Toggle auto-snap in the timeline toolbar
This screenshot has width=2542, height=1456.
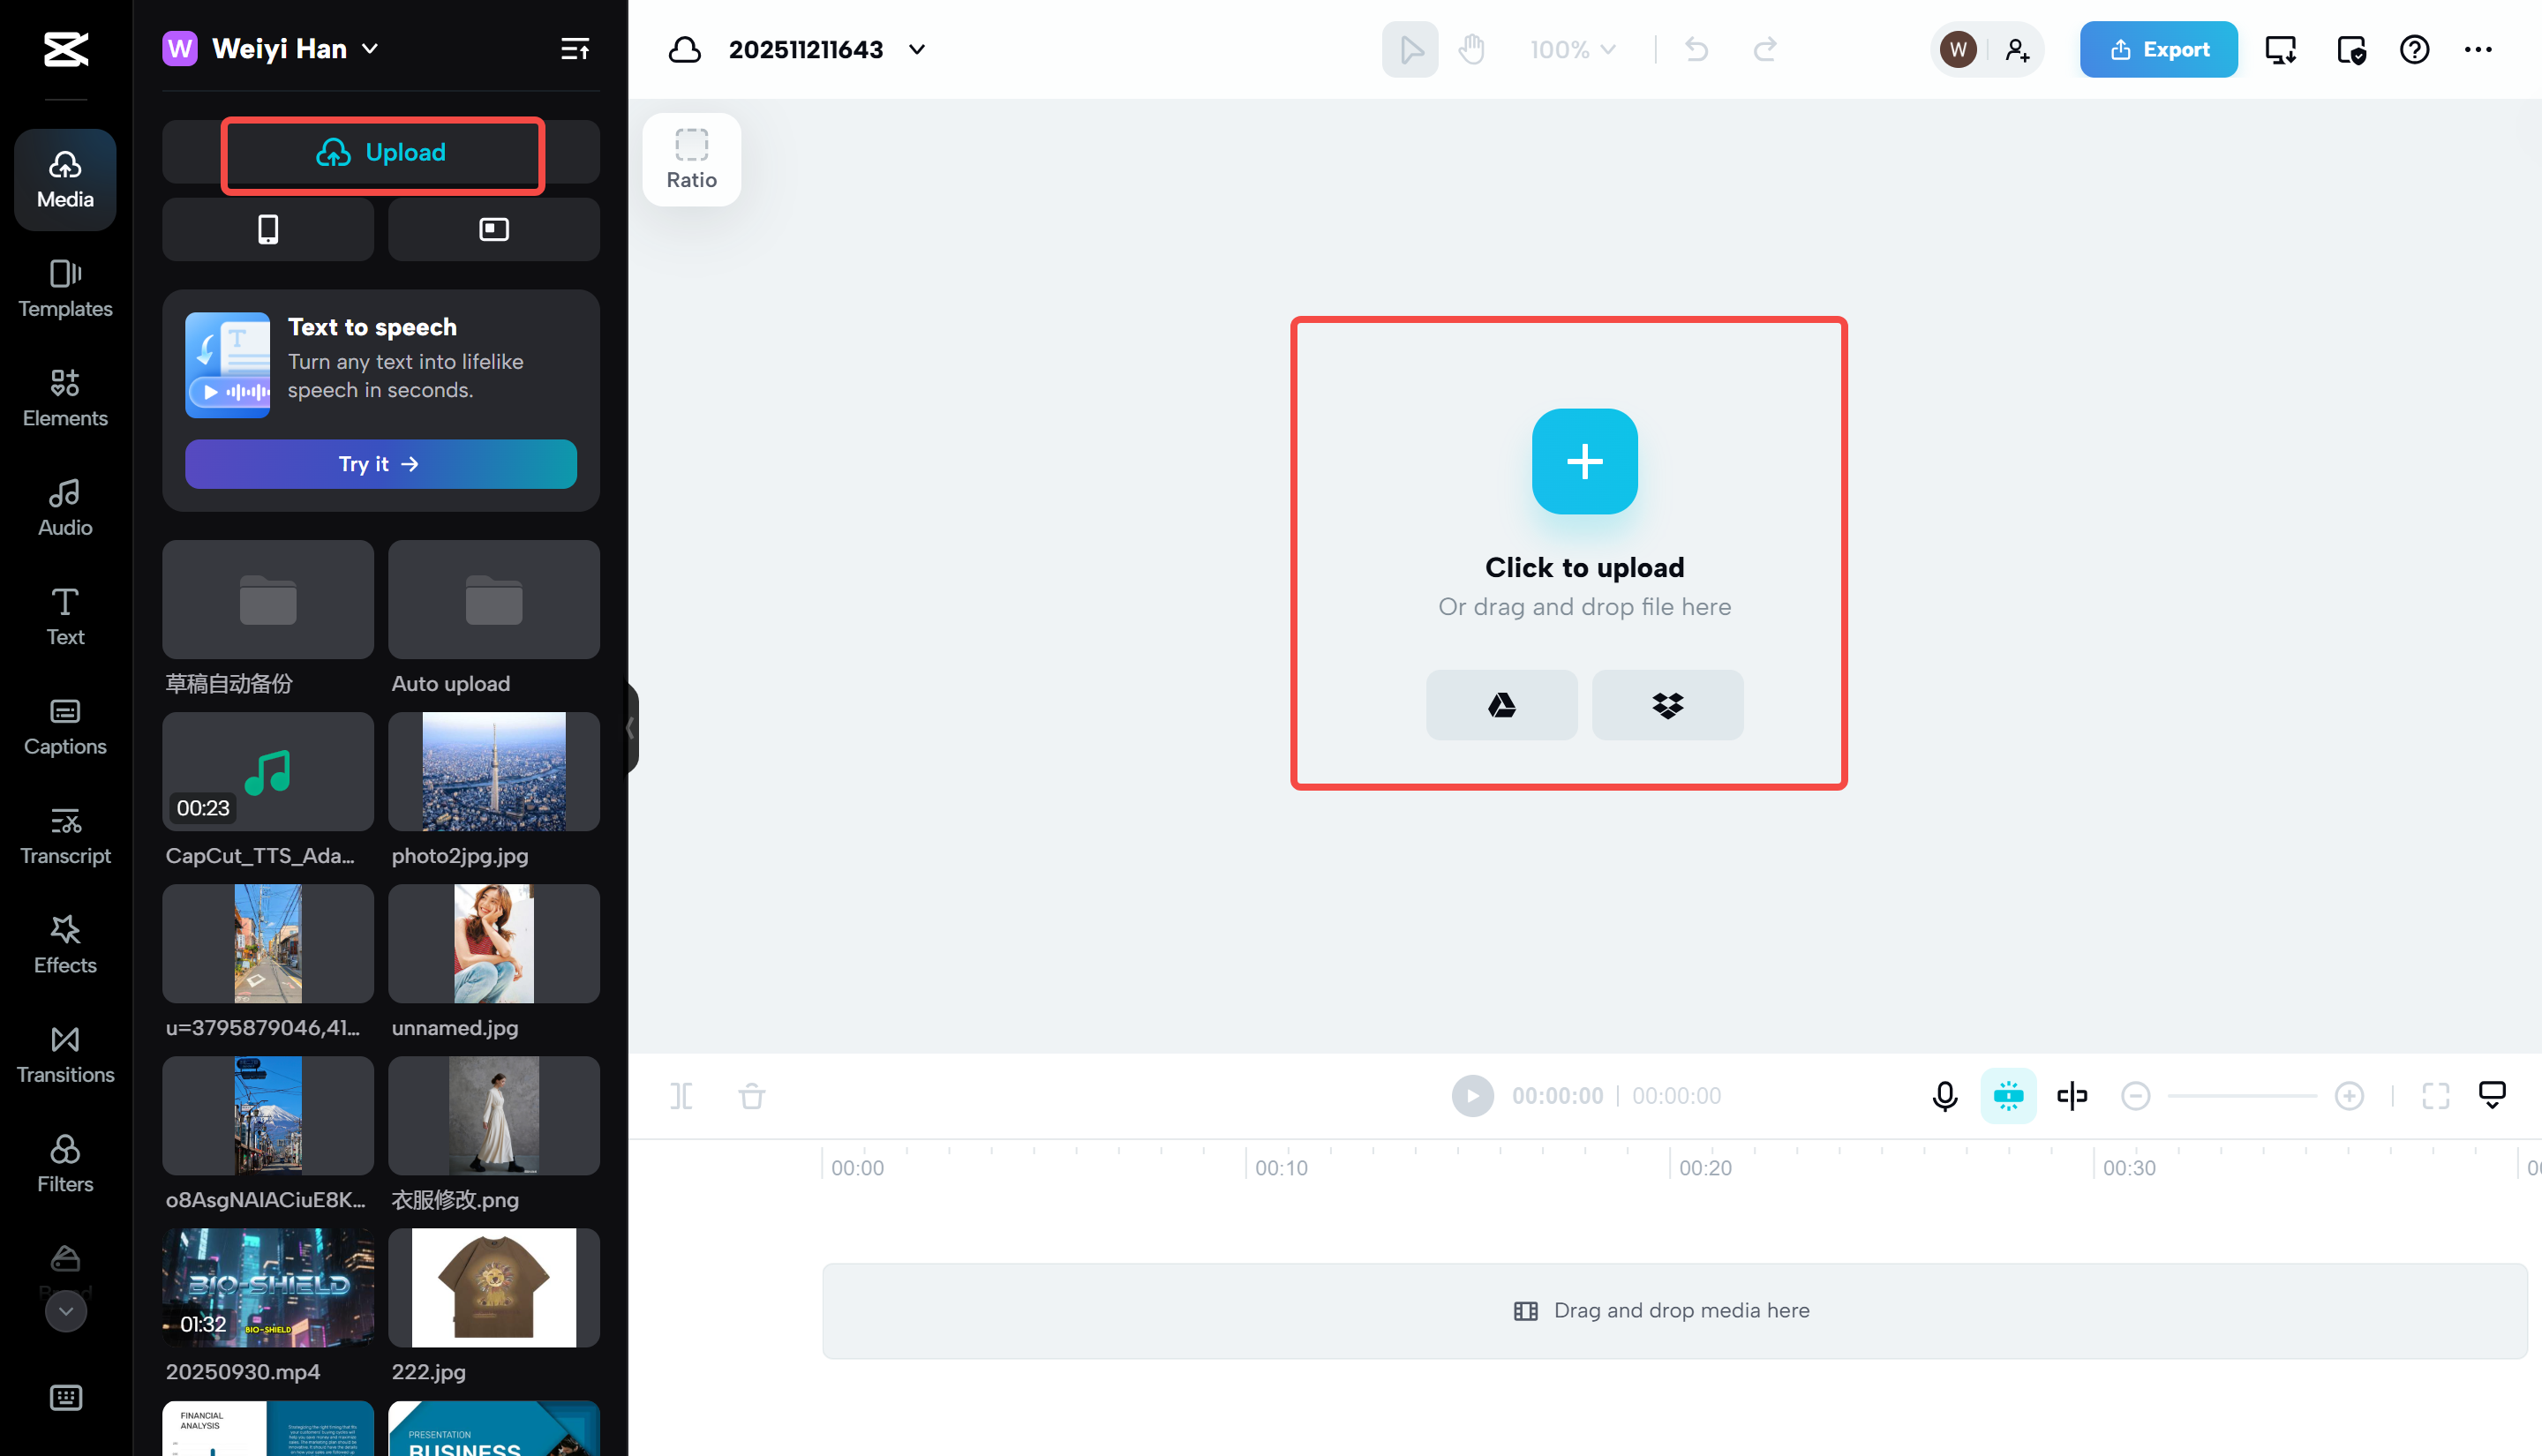point(2008,1095)
